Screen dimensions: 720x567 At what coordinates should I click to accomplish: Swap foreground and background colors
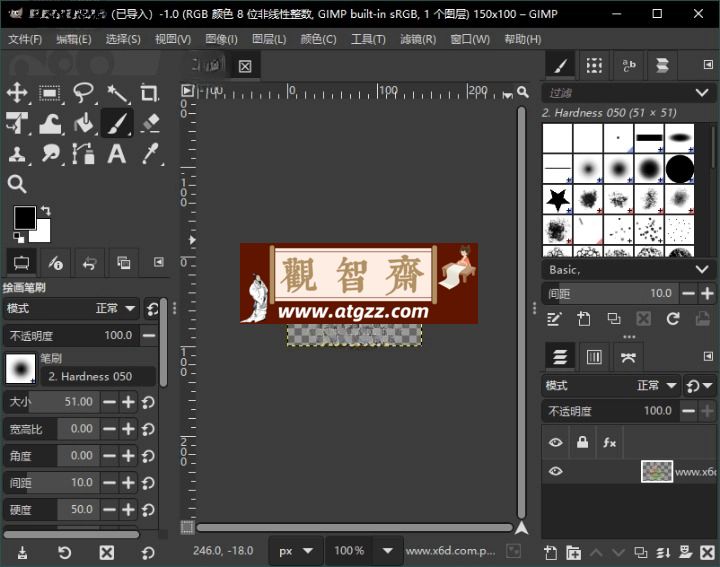[45, 211]
